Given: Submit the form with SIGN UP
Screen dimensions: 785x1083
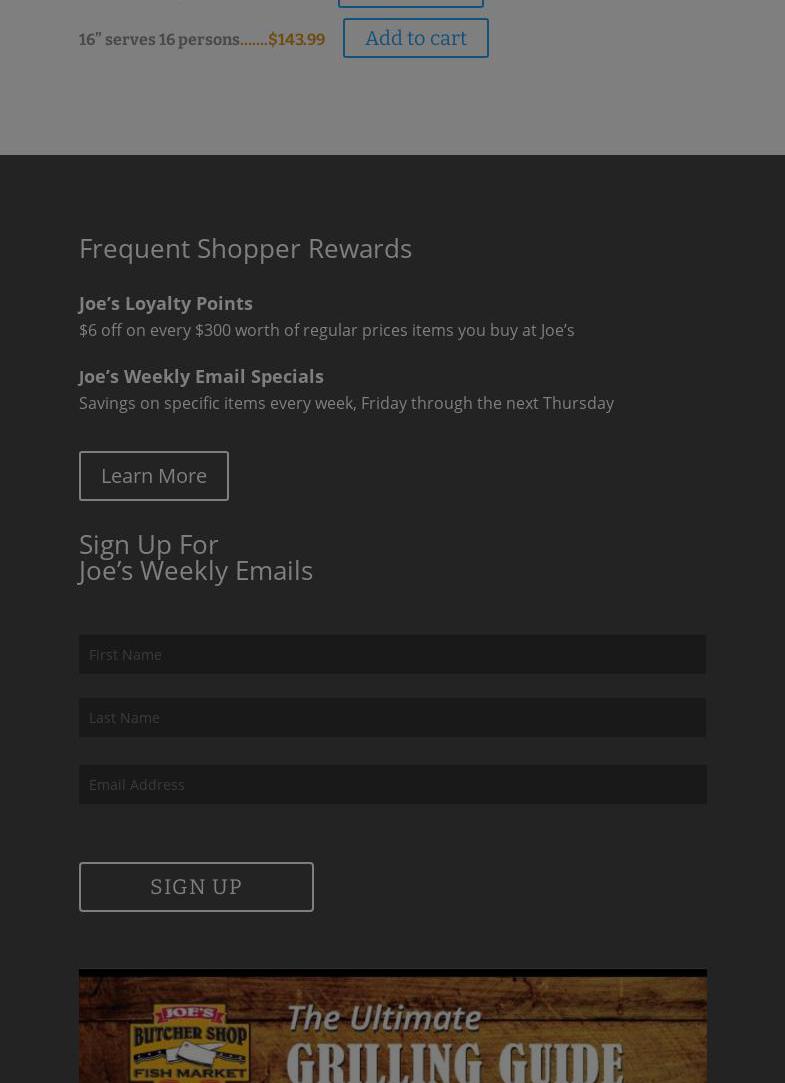Looking at the screenshot, I should (196, 887).
